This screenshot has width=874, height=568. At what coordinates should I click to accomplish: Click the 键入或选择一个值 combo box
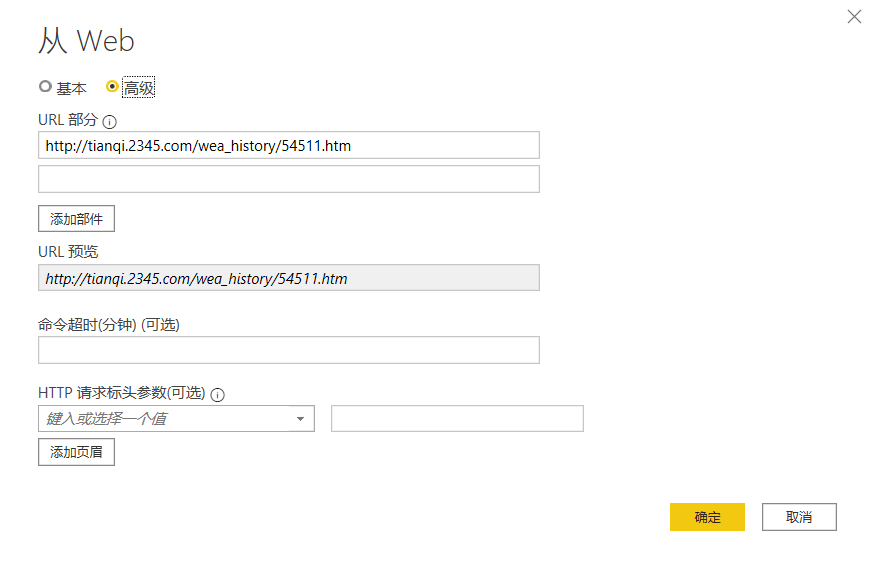[x=176, y=419]
